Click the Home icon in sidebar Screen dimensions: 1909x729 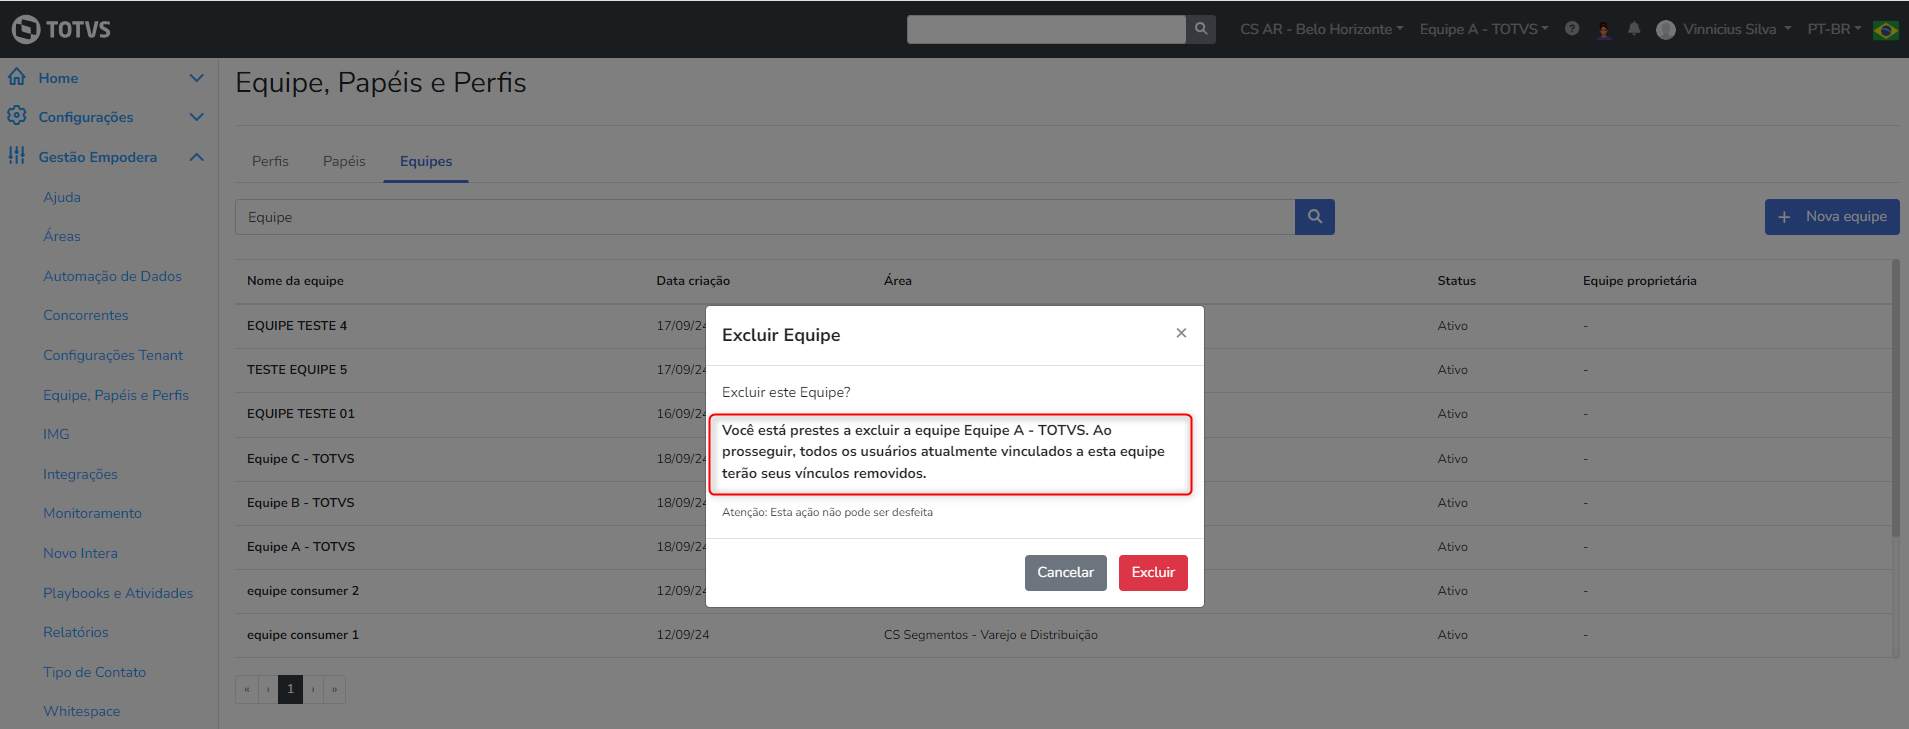[17, 77]
